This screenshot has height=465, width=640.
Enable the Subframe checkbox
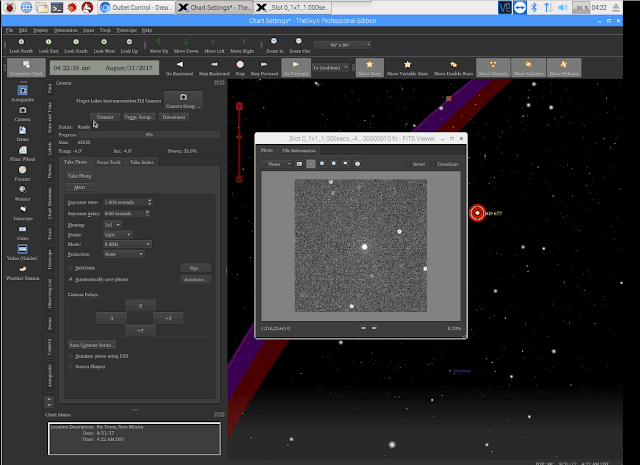[x=71, y=268]
